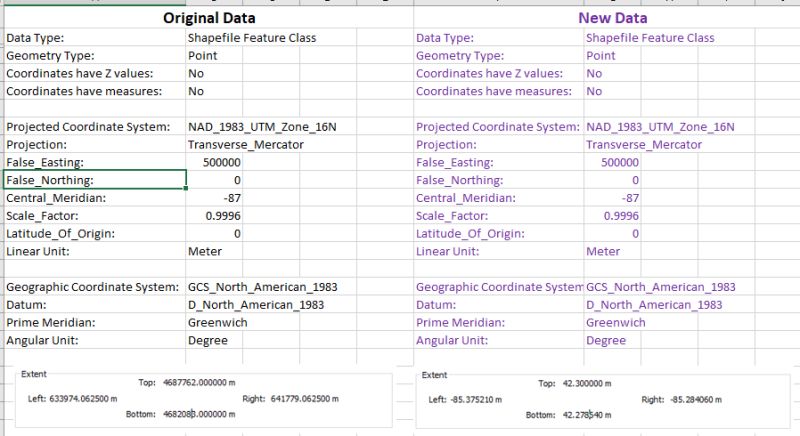The height and width of the screenshot is (436, 800).
Task: Select Original Data 'False_Easting:' label
Action: click(x=95, y=163)
